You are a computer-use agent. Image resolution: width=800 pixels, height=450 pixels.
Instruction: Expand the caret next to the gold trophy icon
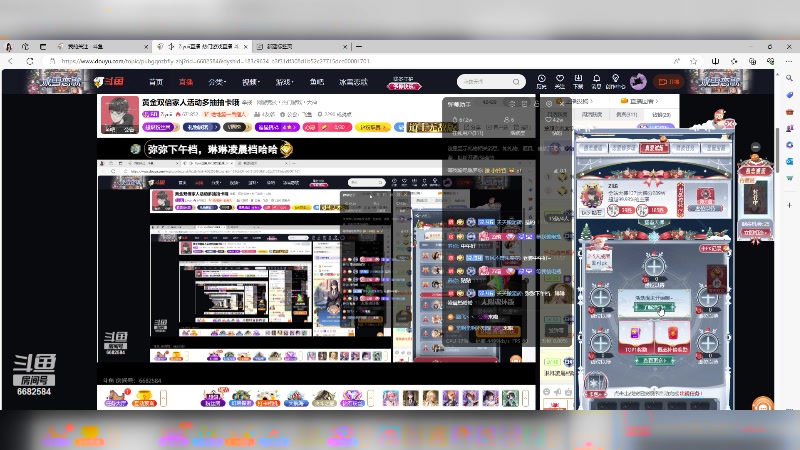pyautogui.click(x=163, y=397)
